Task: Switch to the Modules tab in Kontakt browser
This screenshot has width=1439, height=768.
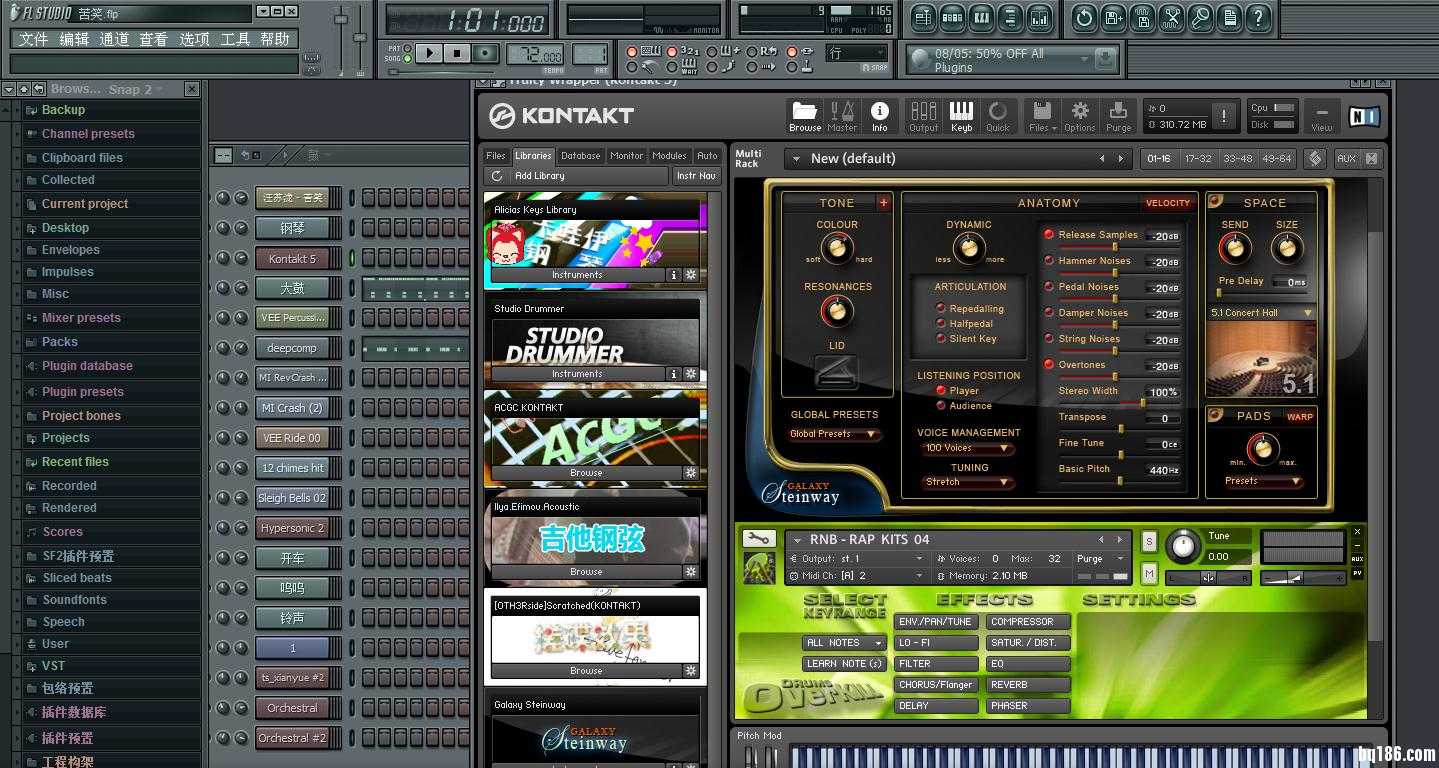Action: click(x=669, y=156)
